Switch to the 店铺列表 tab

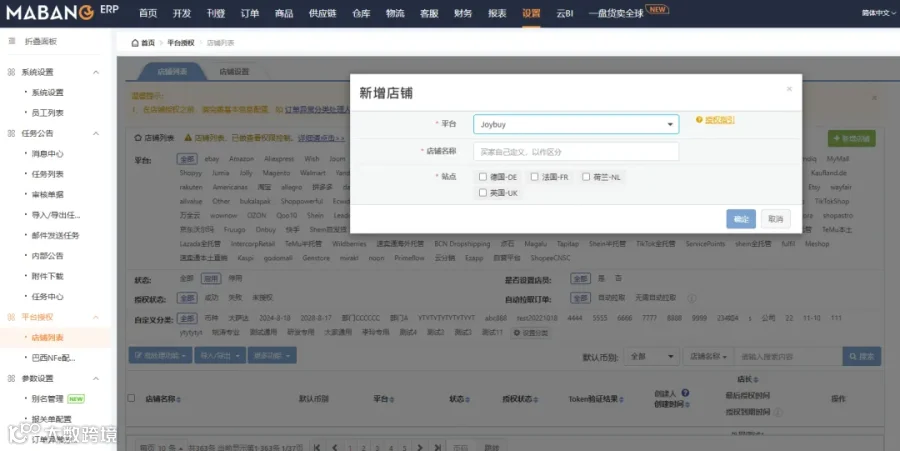pyautogui.click(x=172, y=72)
